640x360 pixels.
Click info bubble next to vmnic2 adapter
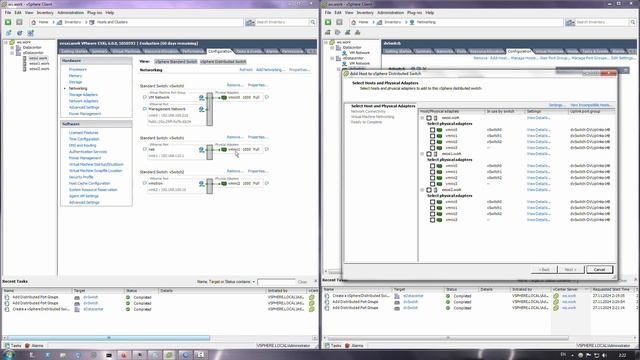click(267, 183)
